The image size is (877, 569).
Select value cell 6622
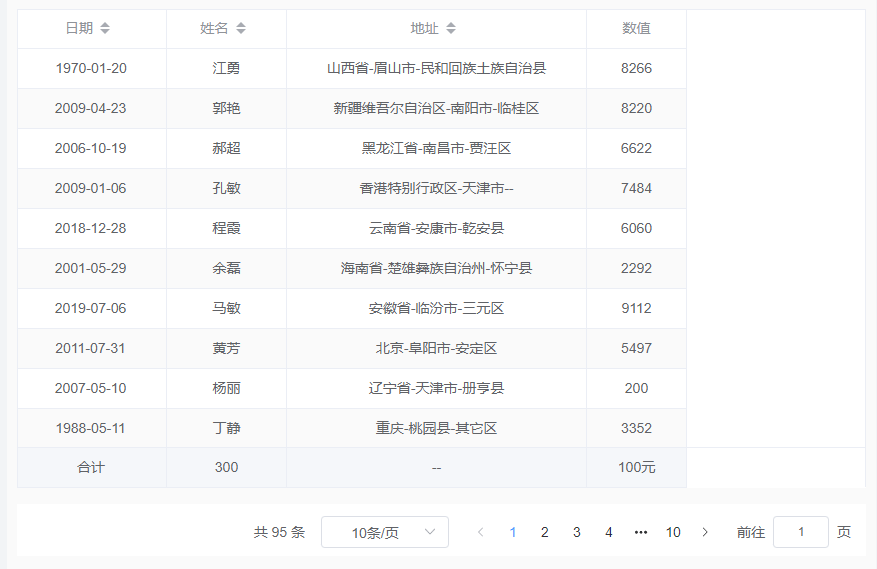pyautogui.click(x=636, y=148)
